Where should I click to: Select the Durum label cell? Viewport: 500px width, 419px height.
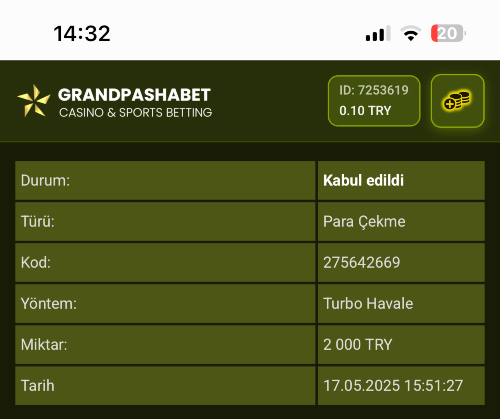coord(165,181)
